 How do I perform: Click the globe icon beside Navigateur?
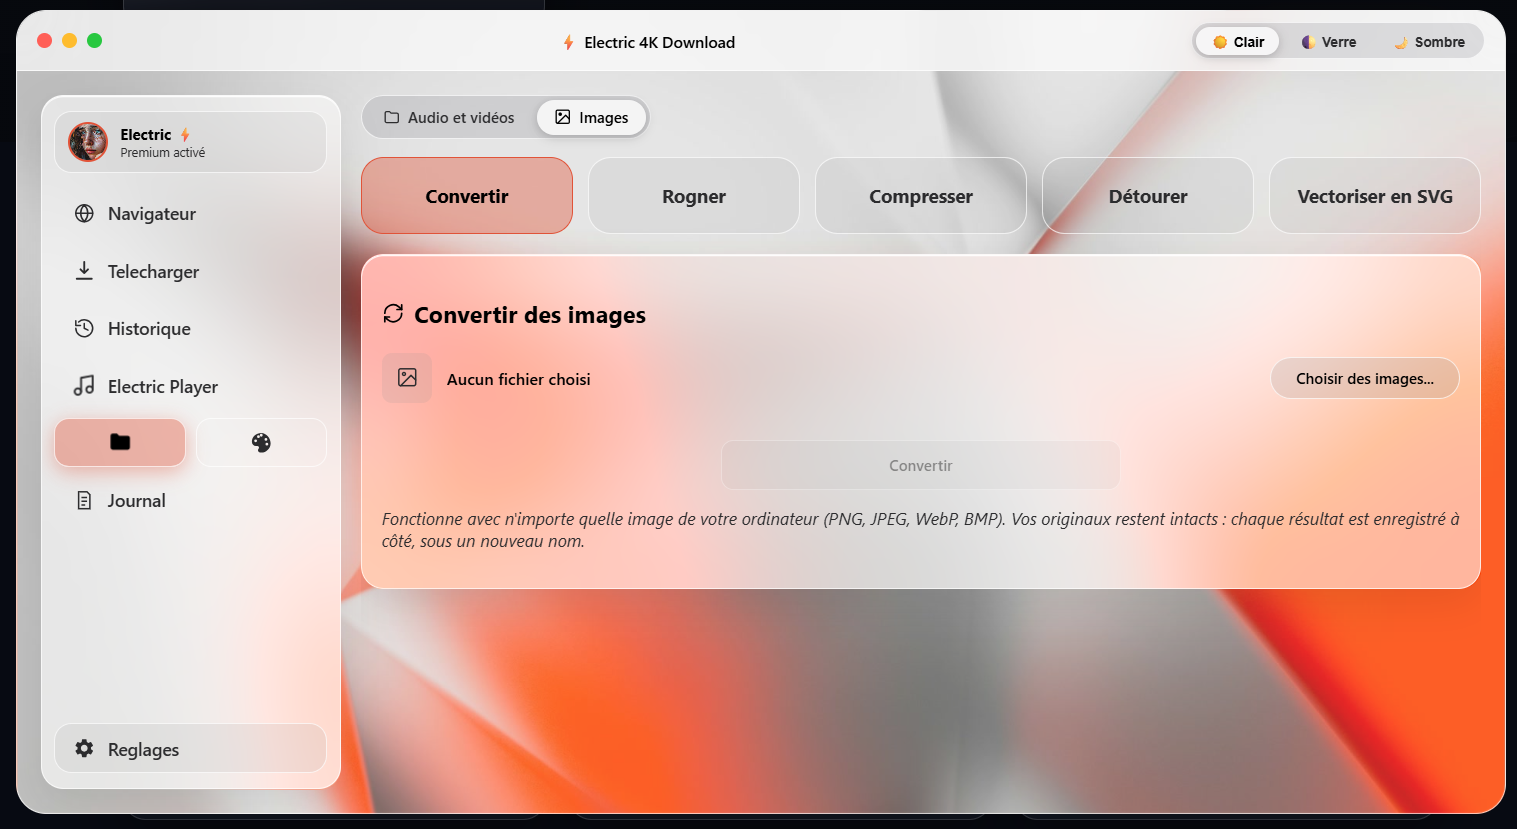click(x=85, y=213)
